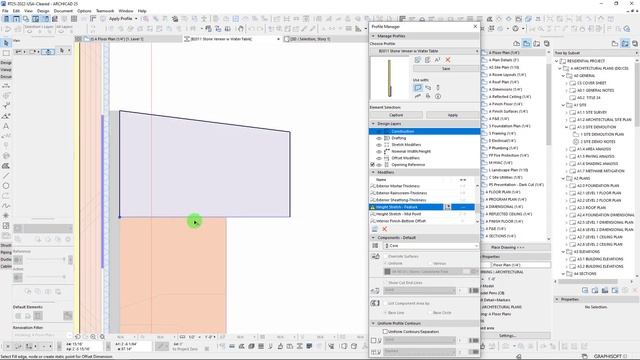Collapse the Design Layers section
The height and width of the screenshot is (360, 640).
click(x=373, y=123)
